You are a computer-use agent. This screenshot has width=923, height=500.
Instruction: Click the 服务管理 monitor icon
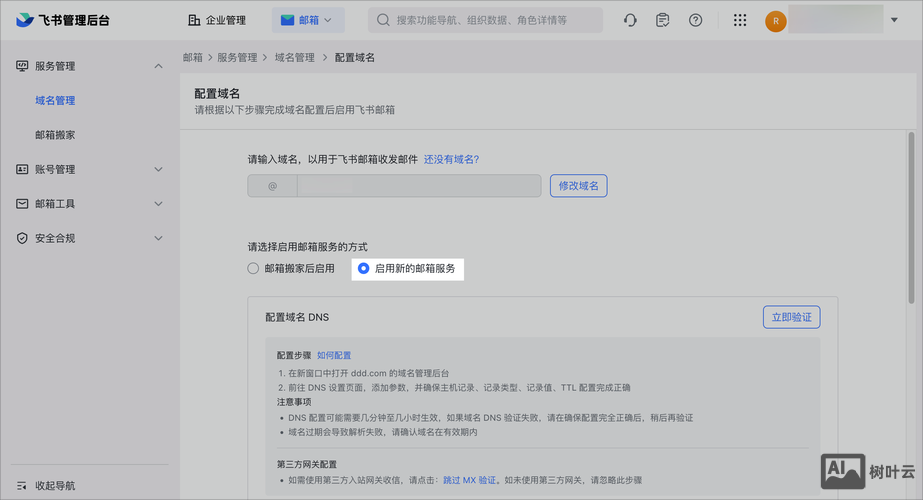click(x=22, y=66)
